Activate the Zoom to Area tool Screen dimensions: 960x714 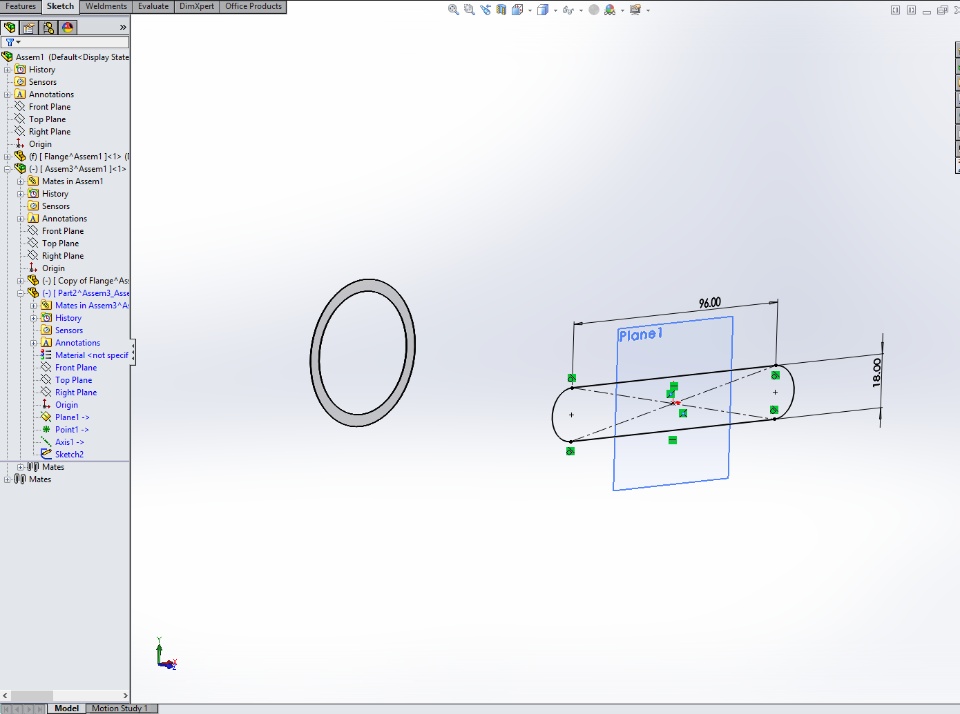tap(470, 10)
